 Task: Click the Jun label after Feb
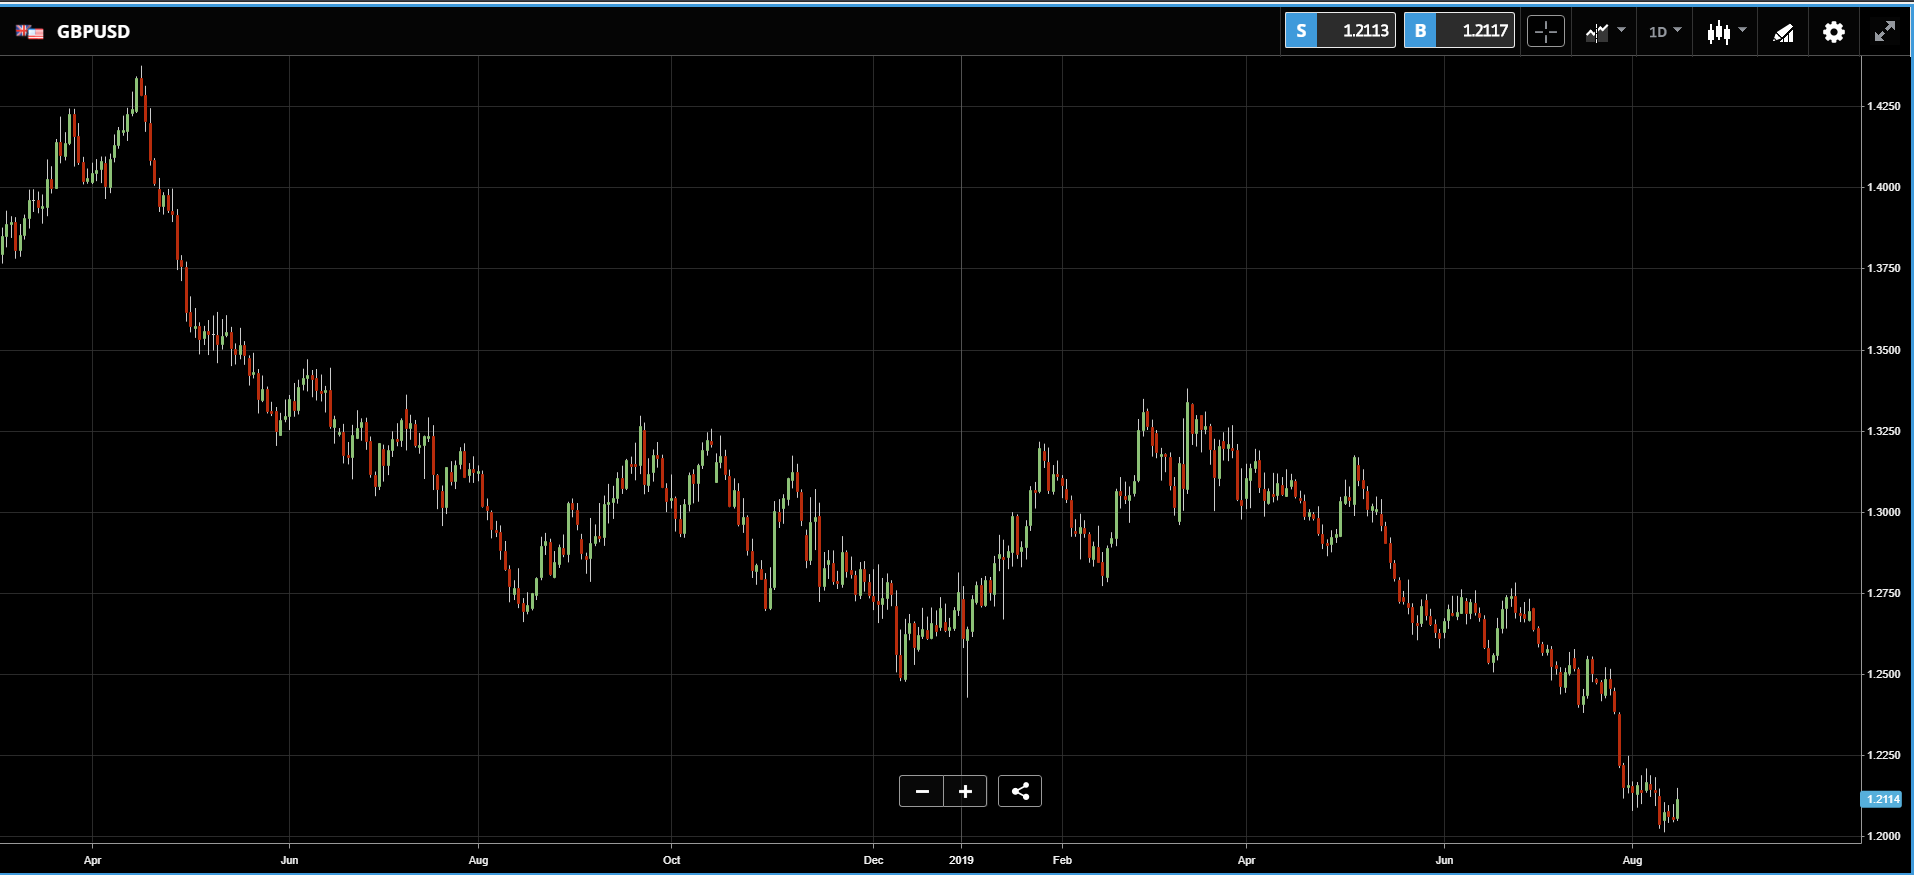click(x=1444, y=860)
